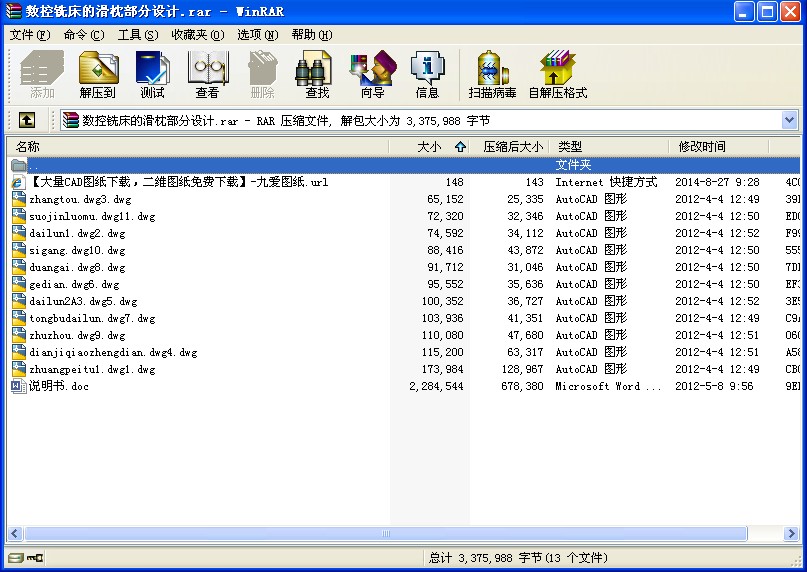This screenshot has width=807, height=572.
Task: Click 'Internet 快捷方式' type cell
Action: pyautogui.click(x=606, y=182)
